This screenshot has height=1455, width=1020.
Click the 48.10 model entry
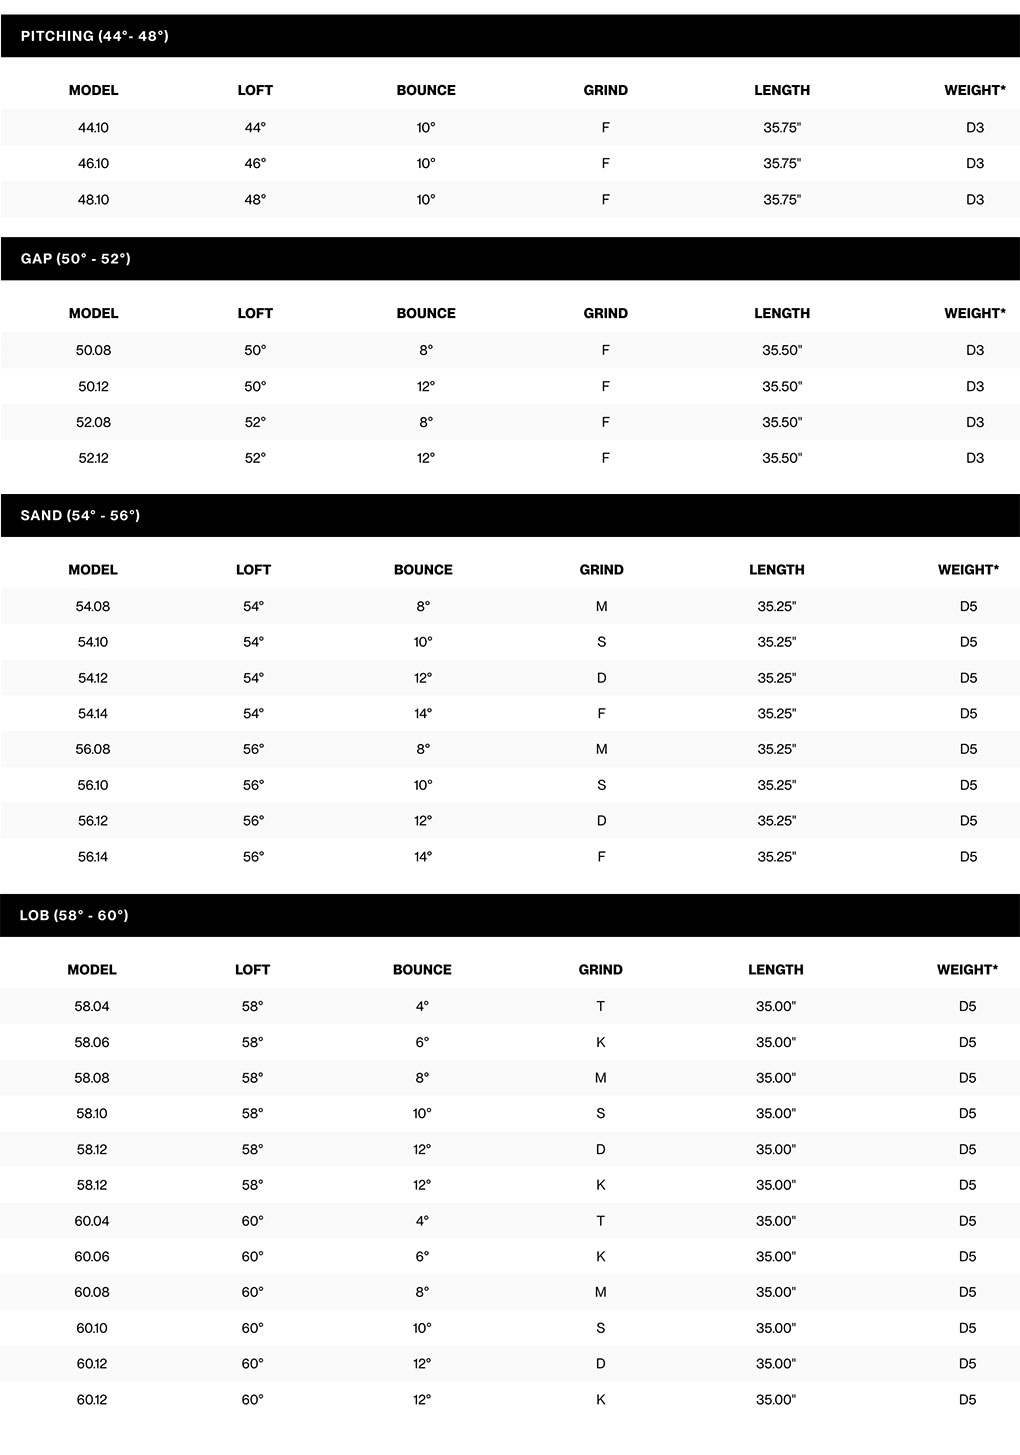point(93,200)
